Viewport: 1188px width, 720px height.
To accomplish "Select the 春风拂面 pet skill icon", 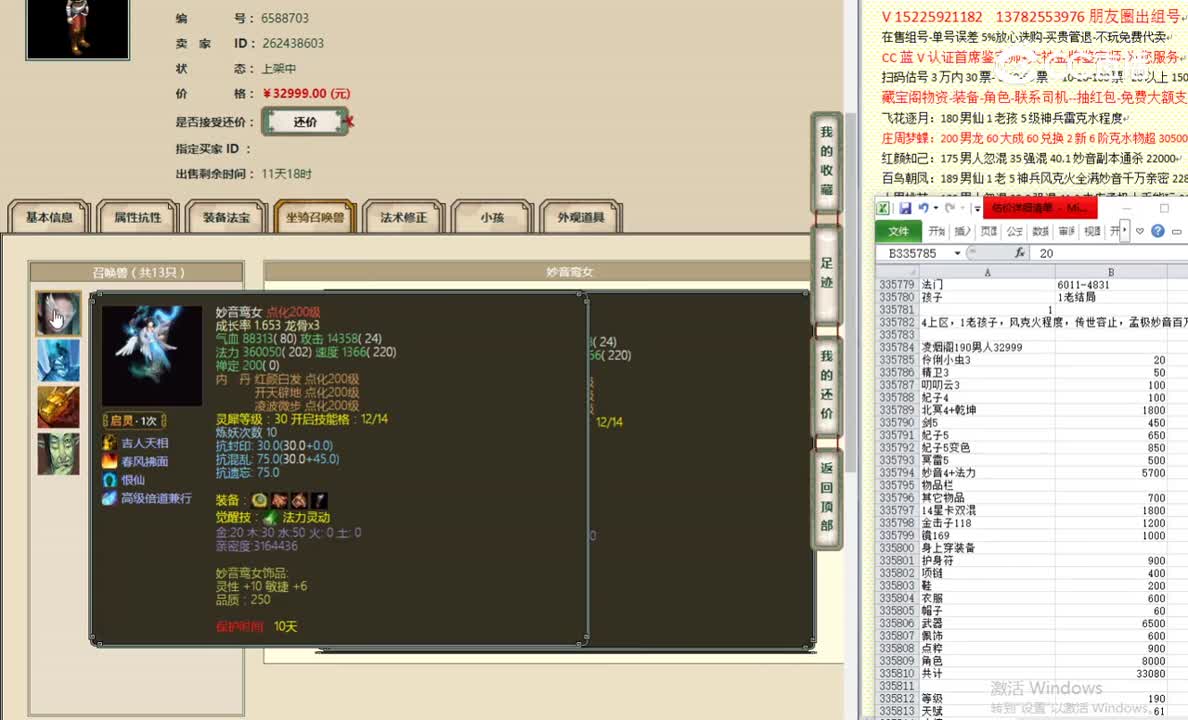I will pyautogui.click(x=109, y=461).
